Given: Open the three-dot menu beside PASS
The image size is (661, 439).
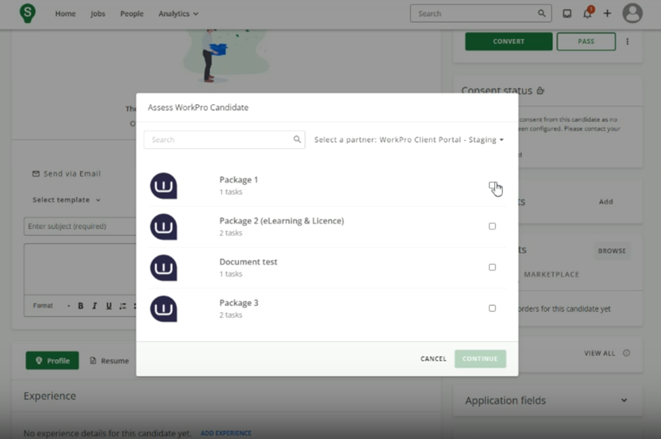Looking at the screenshot, I should click(x=627, y=41).
